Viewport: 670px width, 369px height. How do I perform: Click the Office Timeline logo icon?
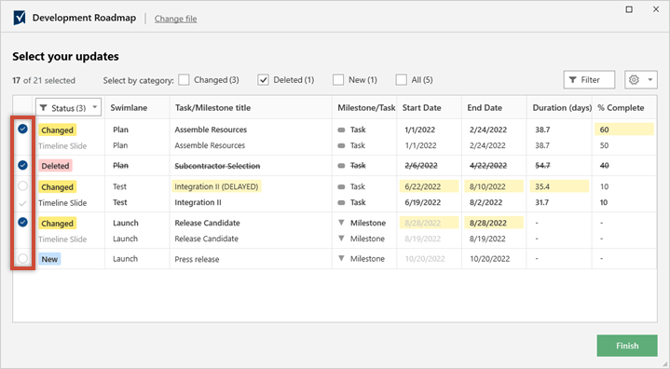coord(19,18)
